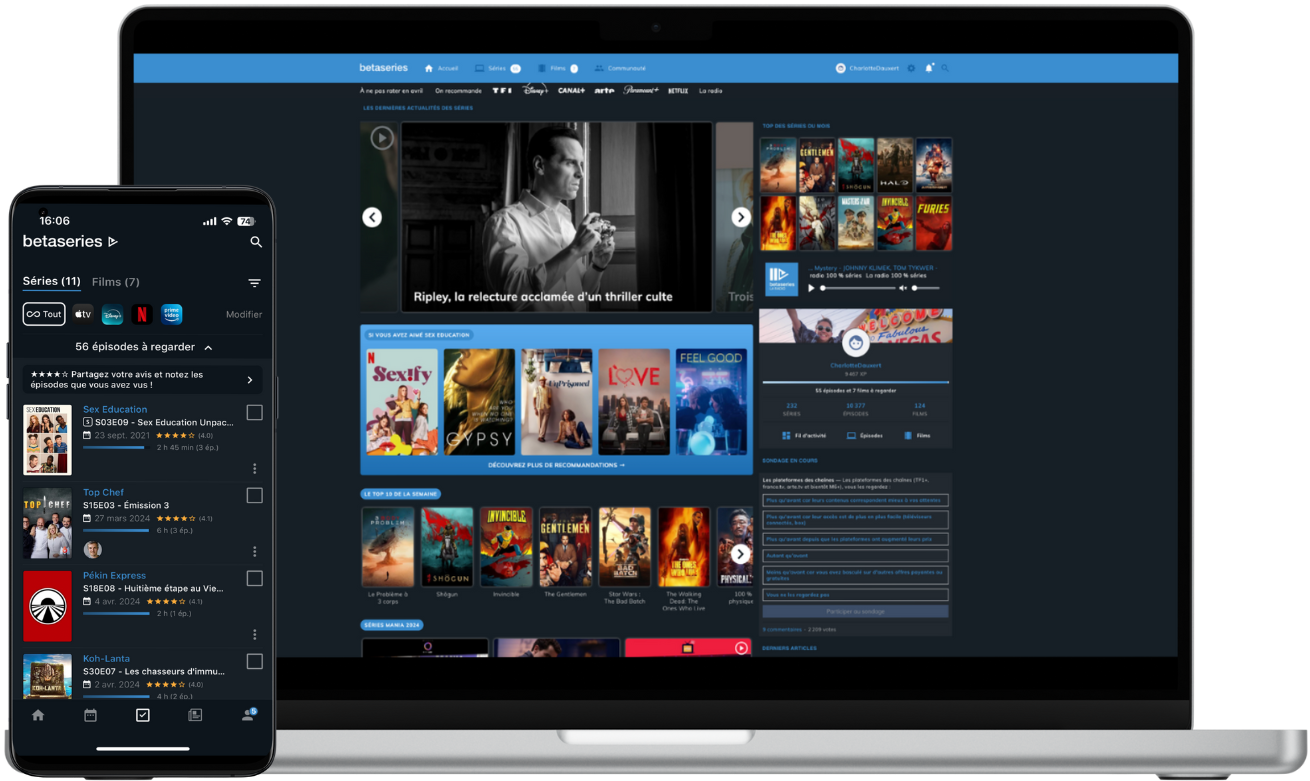The height and width of the screenshot is (781, 1310).
Task: Select the Netflix platform filter icon
Action: point(142,314)
